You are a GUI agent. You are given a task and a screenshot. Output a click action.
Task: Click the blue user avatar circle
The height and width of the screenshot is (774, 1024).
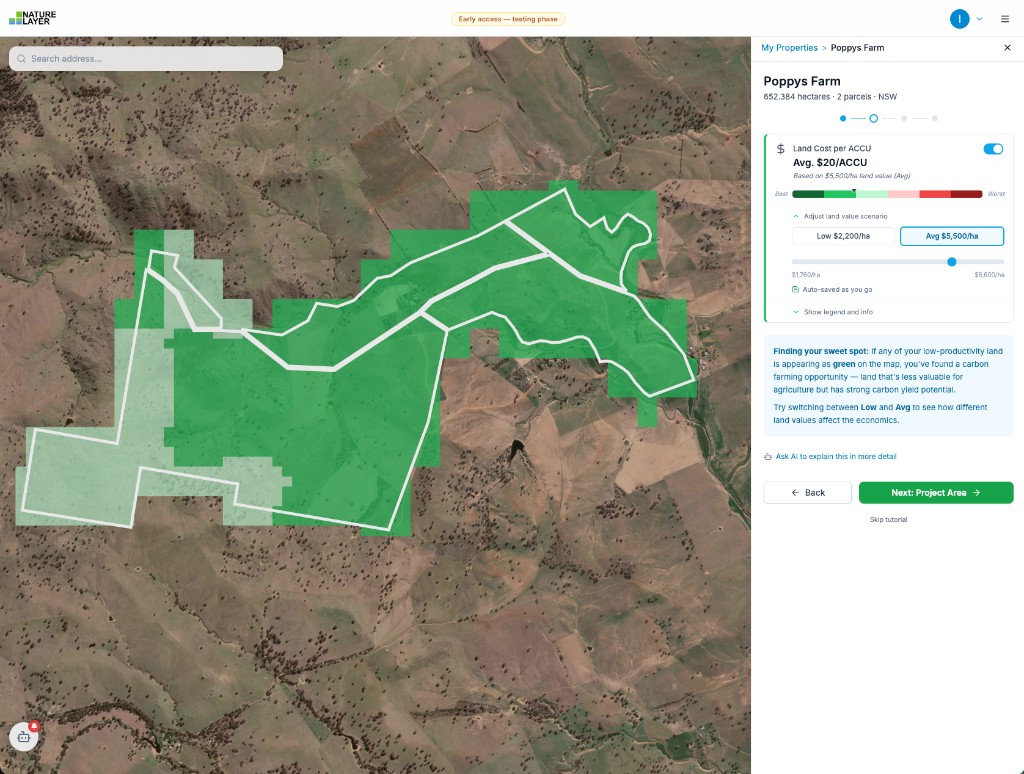coord(958,18)
